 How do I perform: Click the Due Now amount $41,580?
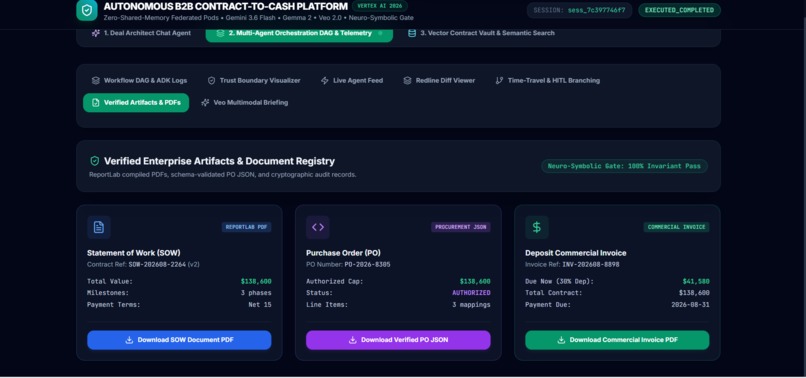click(696, 281)
